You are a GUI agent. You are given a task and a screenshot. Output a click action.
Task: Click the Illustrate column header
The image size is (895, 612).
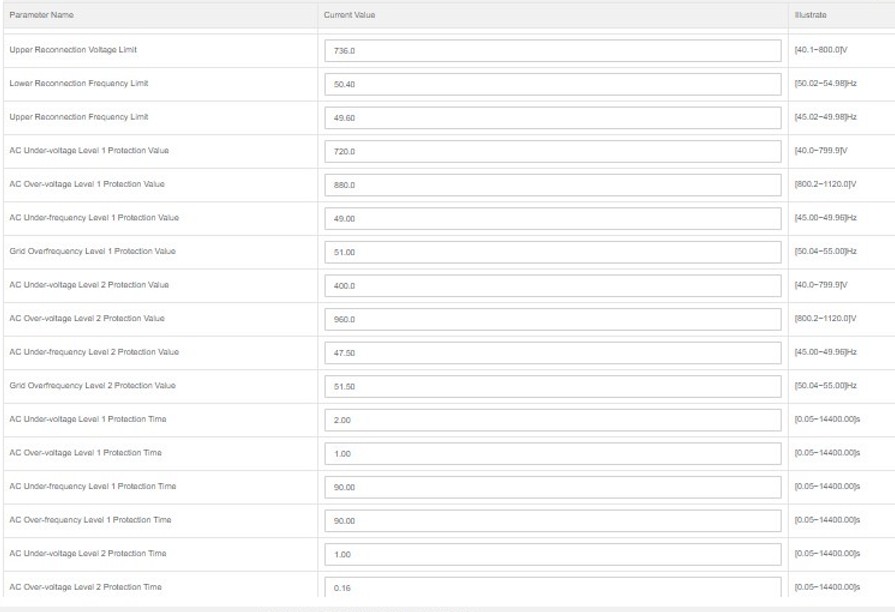tap(810, 15)
